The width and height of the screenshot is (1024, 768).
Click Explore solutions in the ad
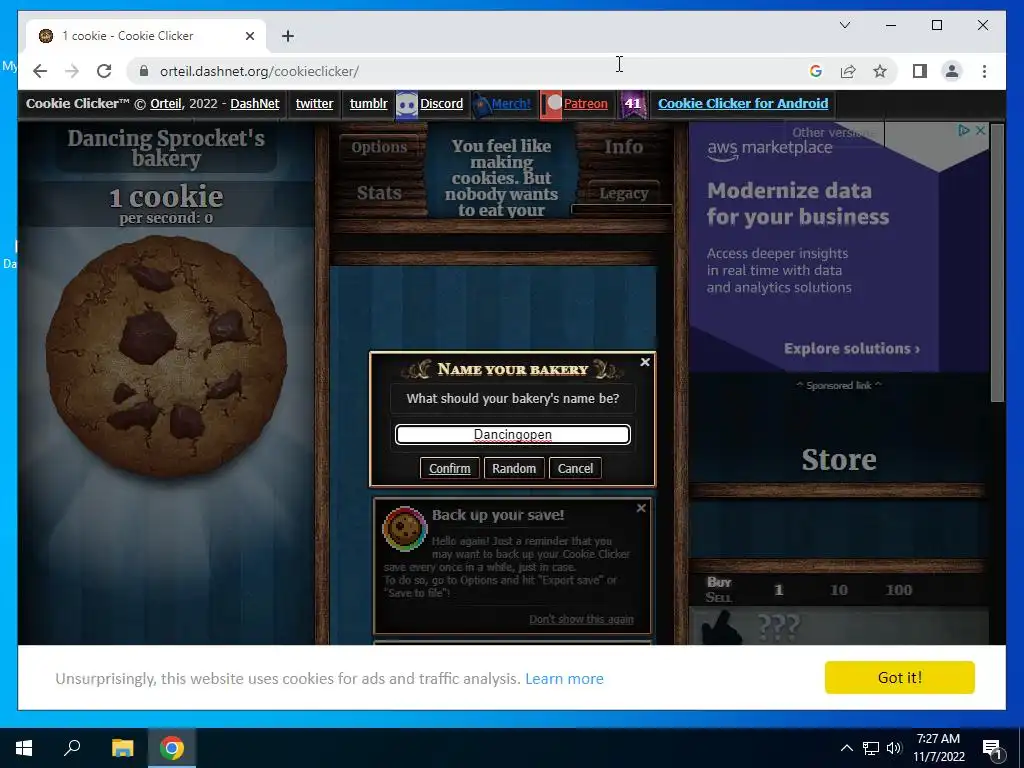click(852, 348)
